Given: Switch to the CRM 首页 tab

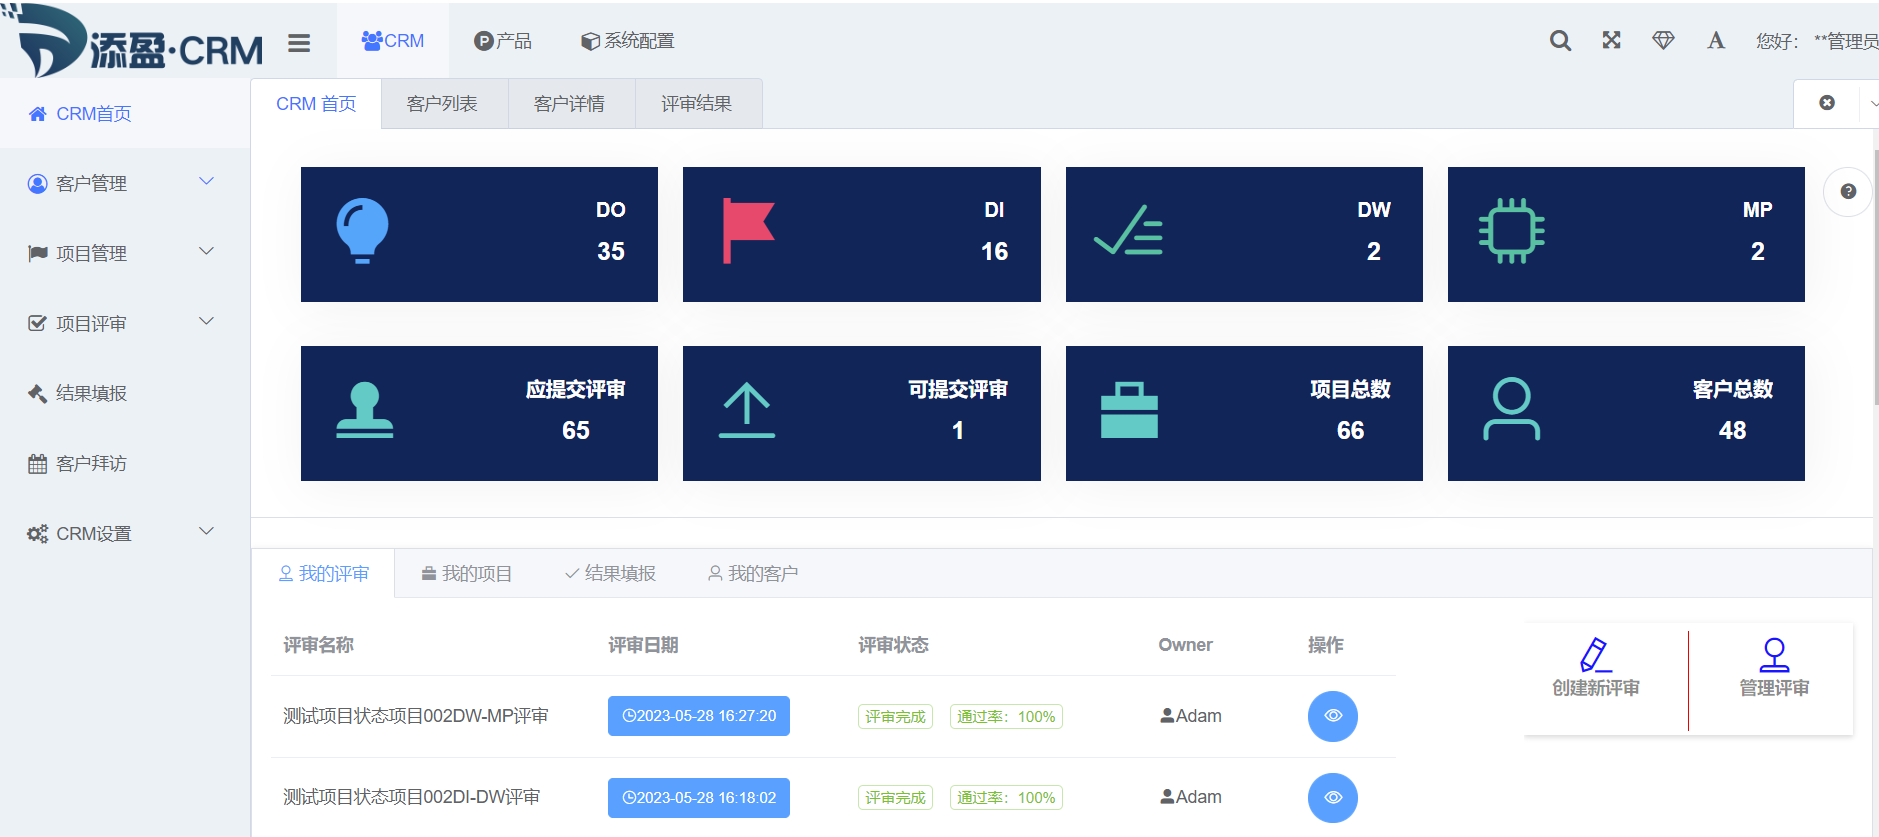Looking at the screenshot, I should coord(316,104).
